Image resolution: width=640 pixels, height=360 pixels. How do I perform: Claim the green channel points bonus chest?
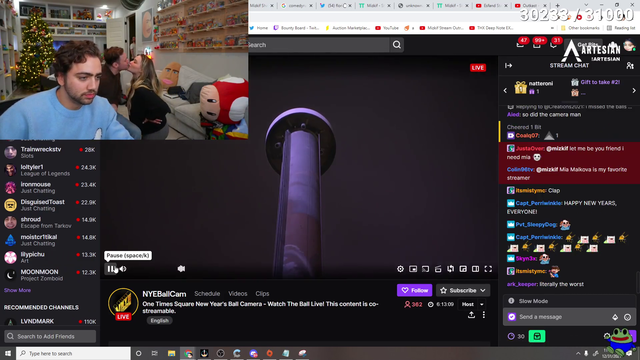tap(537, 336)
